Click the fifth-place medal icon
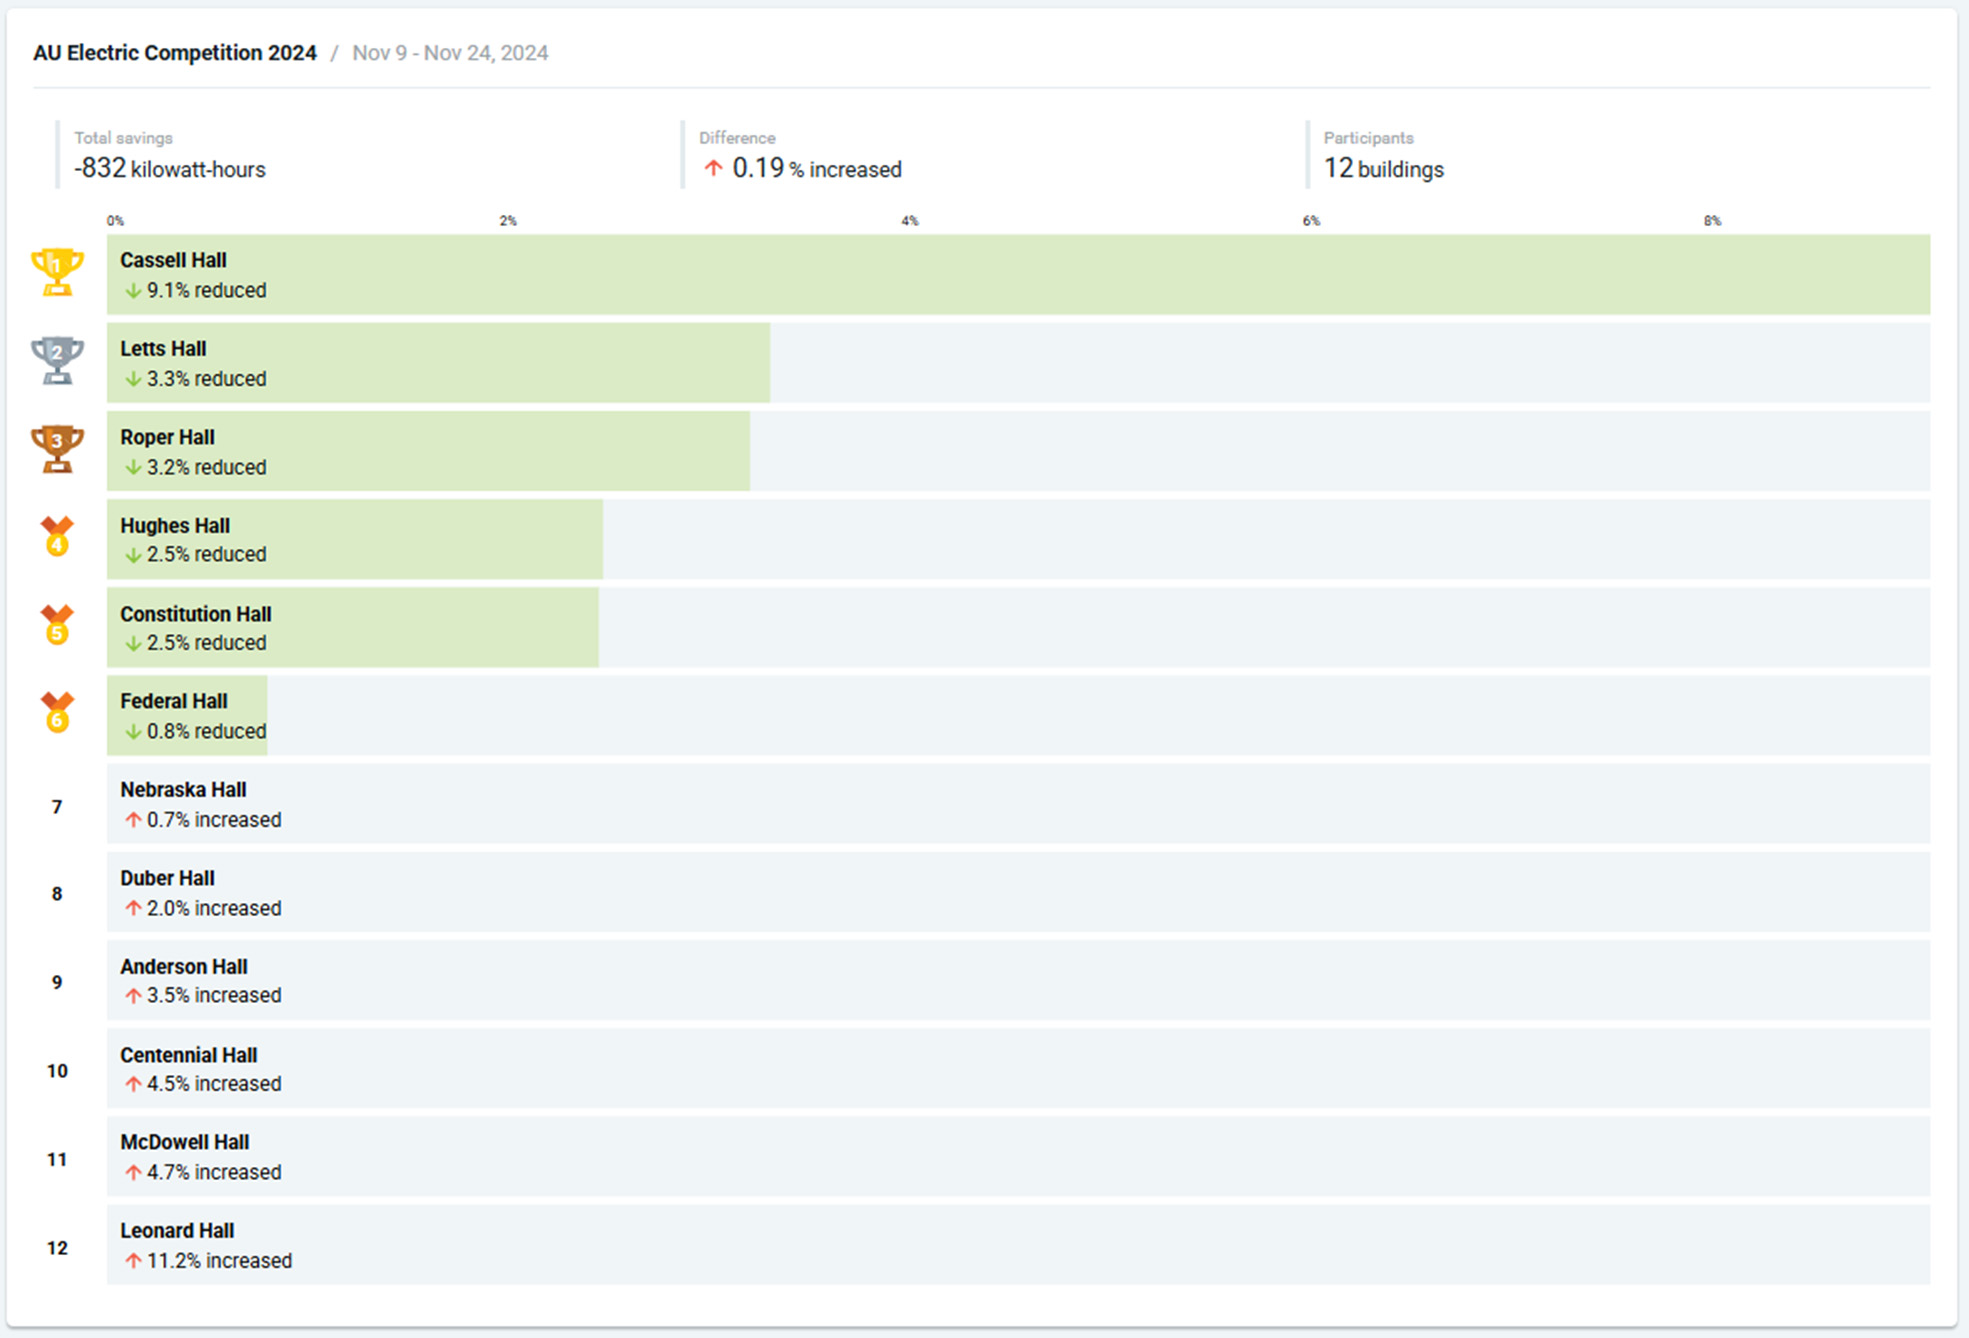 57,624
